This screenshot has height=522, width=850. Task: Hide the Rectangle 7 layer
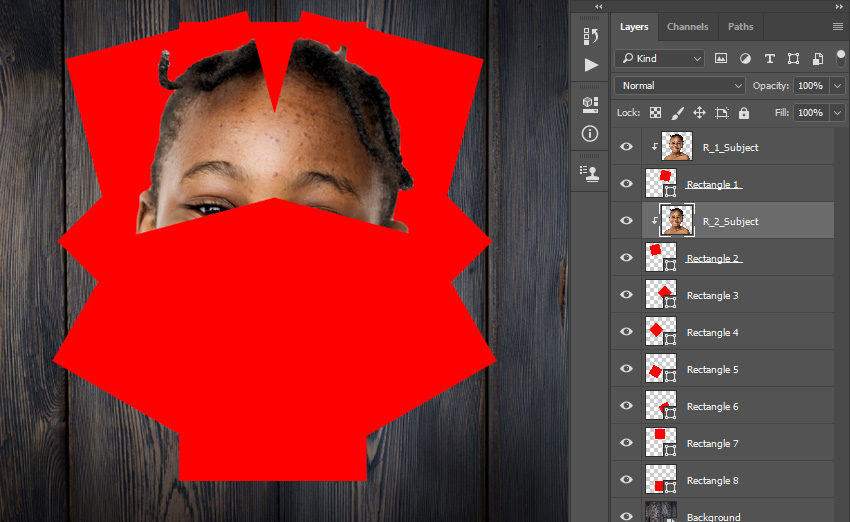626,442
